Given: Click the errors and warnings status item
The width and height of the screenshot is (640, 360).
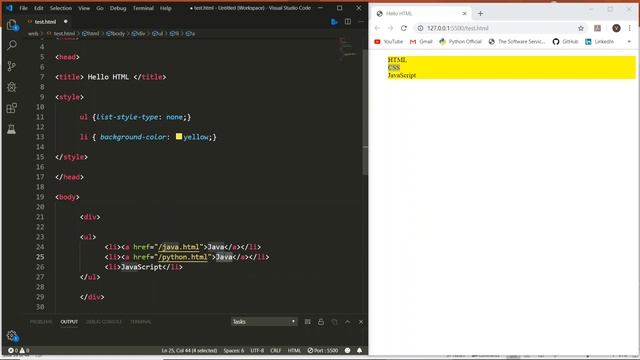Looking at the screenshot, I should pos(18,351).
